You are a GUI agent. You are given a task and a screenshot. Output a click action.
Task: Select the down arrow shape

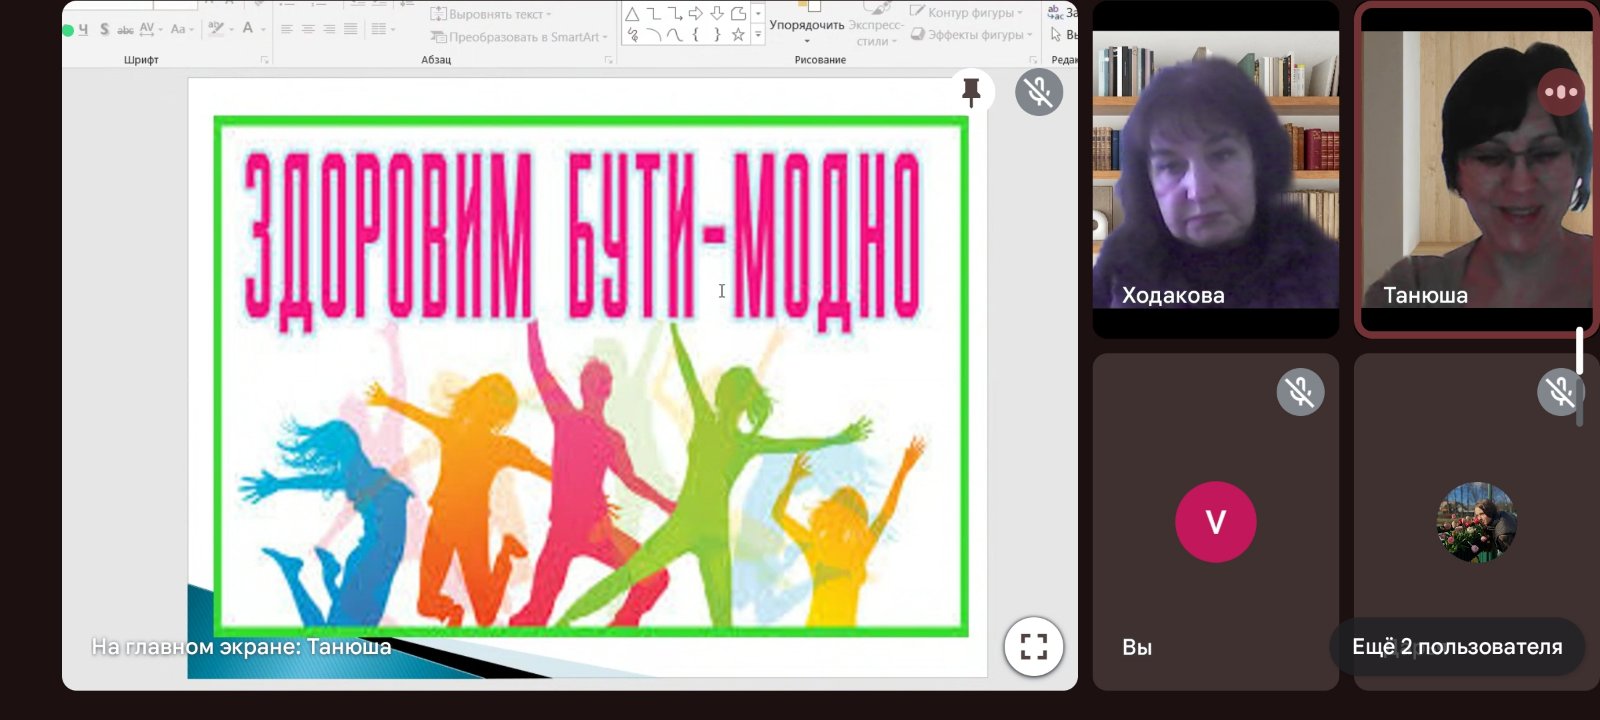click(x=717, y=14)
